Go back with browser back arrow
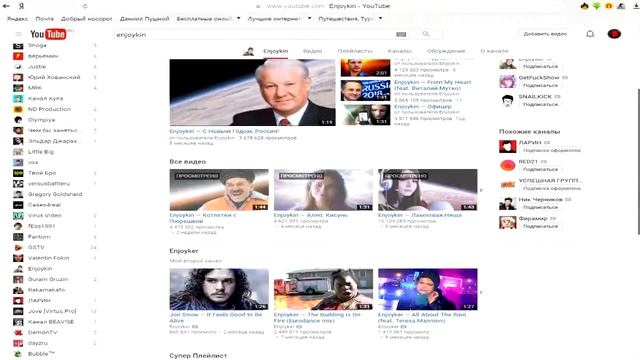Viewport: 640px width, 360px height. (x=6, y=6)
